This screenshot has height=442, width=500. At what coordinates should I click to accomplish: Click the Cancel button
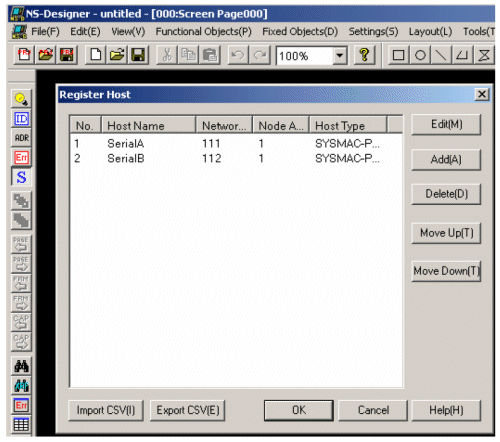click(x=373, y=410)
